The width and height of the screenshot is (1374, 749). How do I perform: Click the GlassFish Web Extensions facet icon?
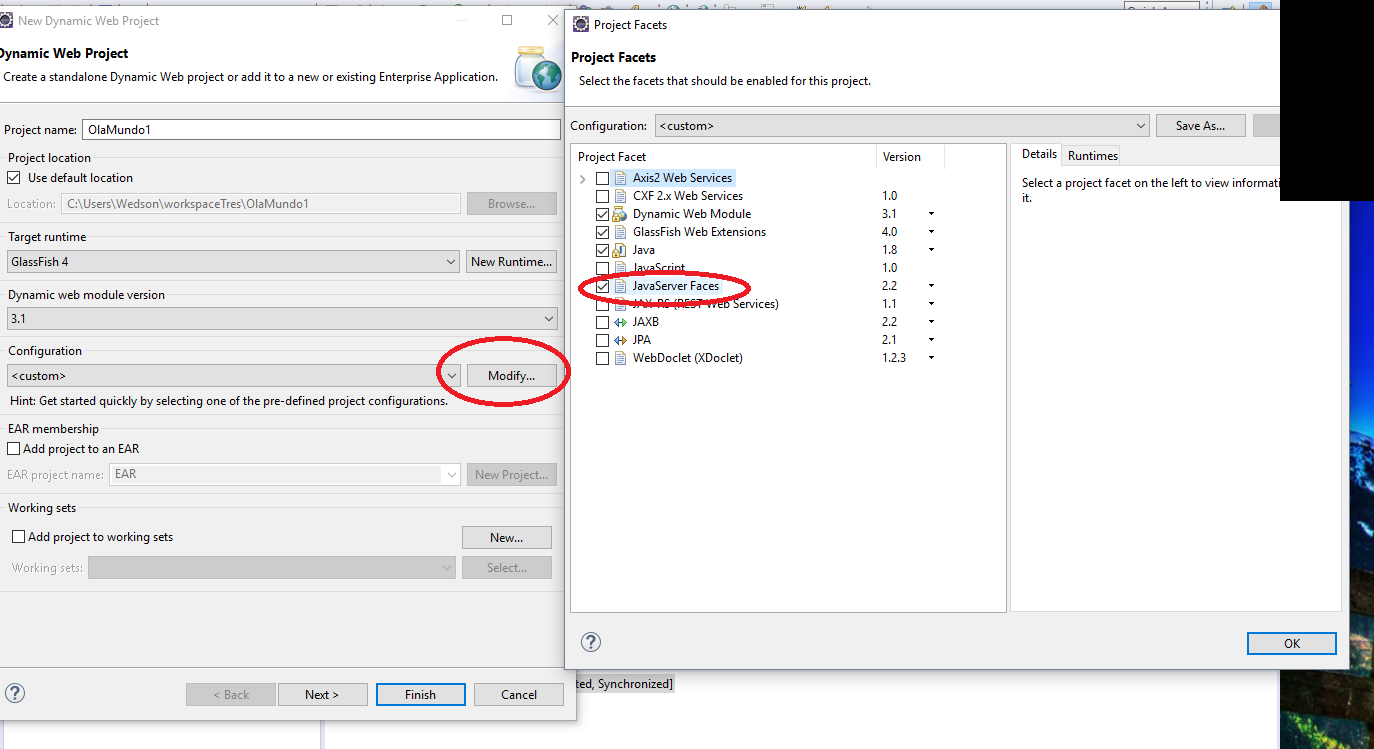coord(620,232)
